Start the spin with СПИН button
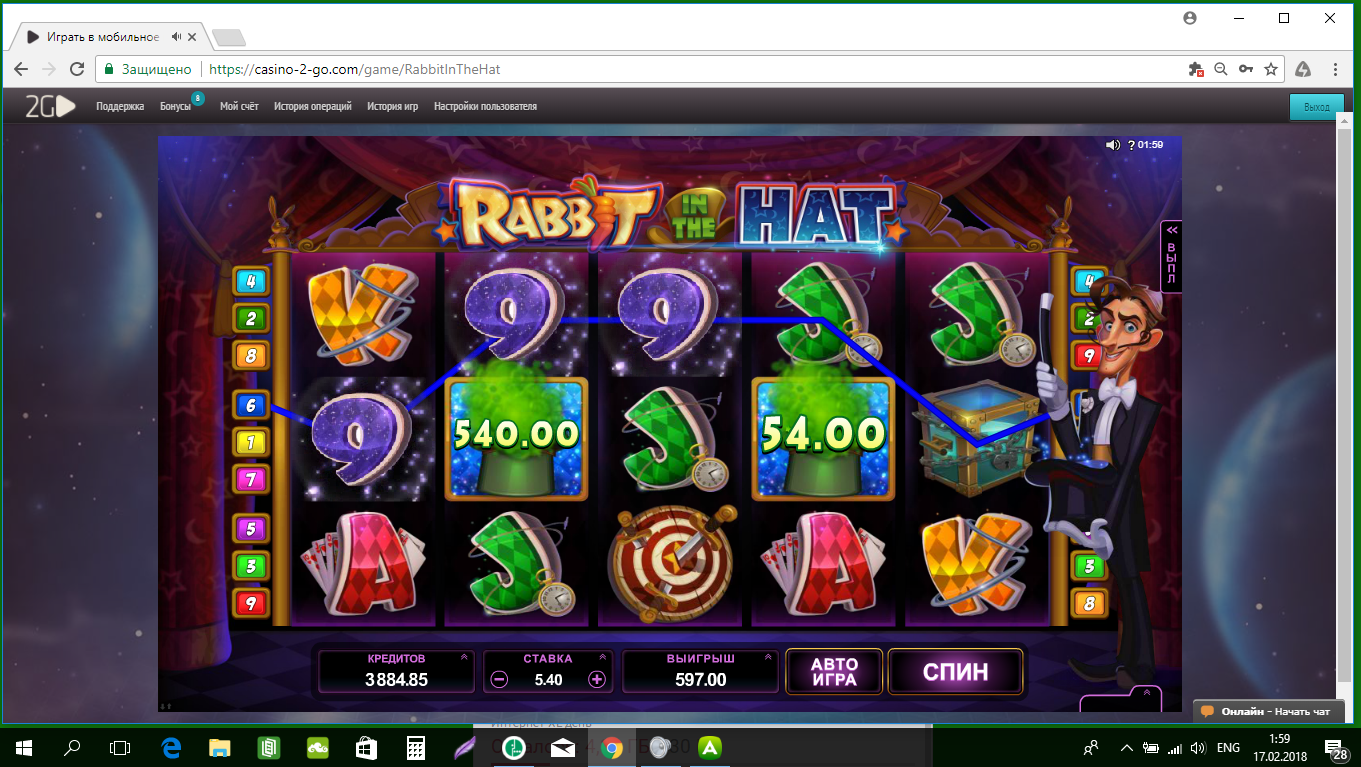 pos(955,672)
